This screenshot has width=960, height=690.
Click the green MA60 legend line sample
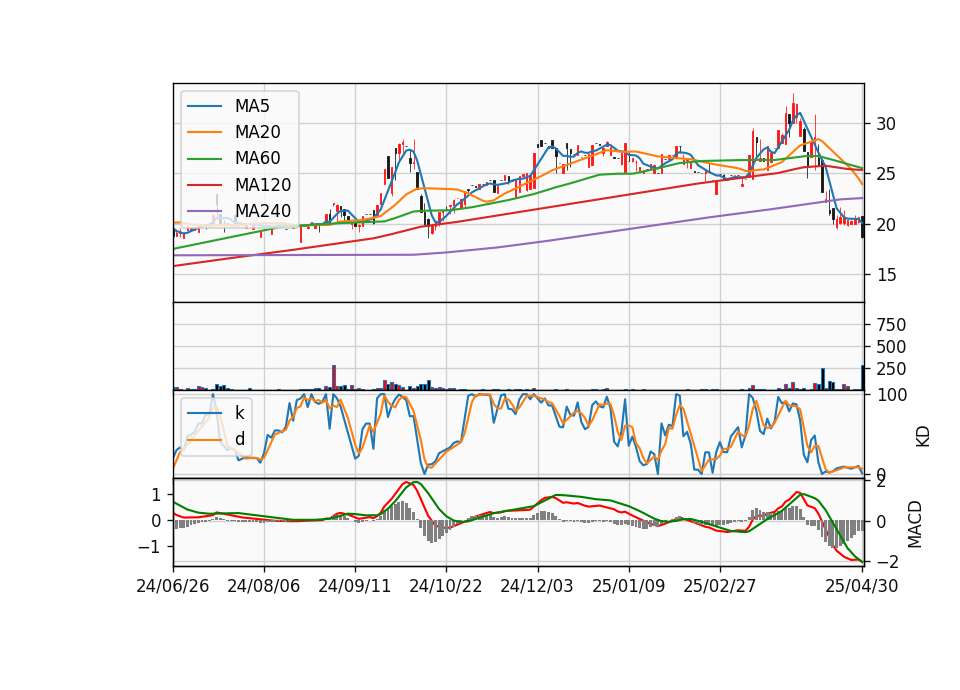click(x=204, y=158)
